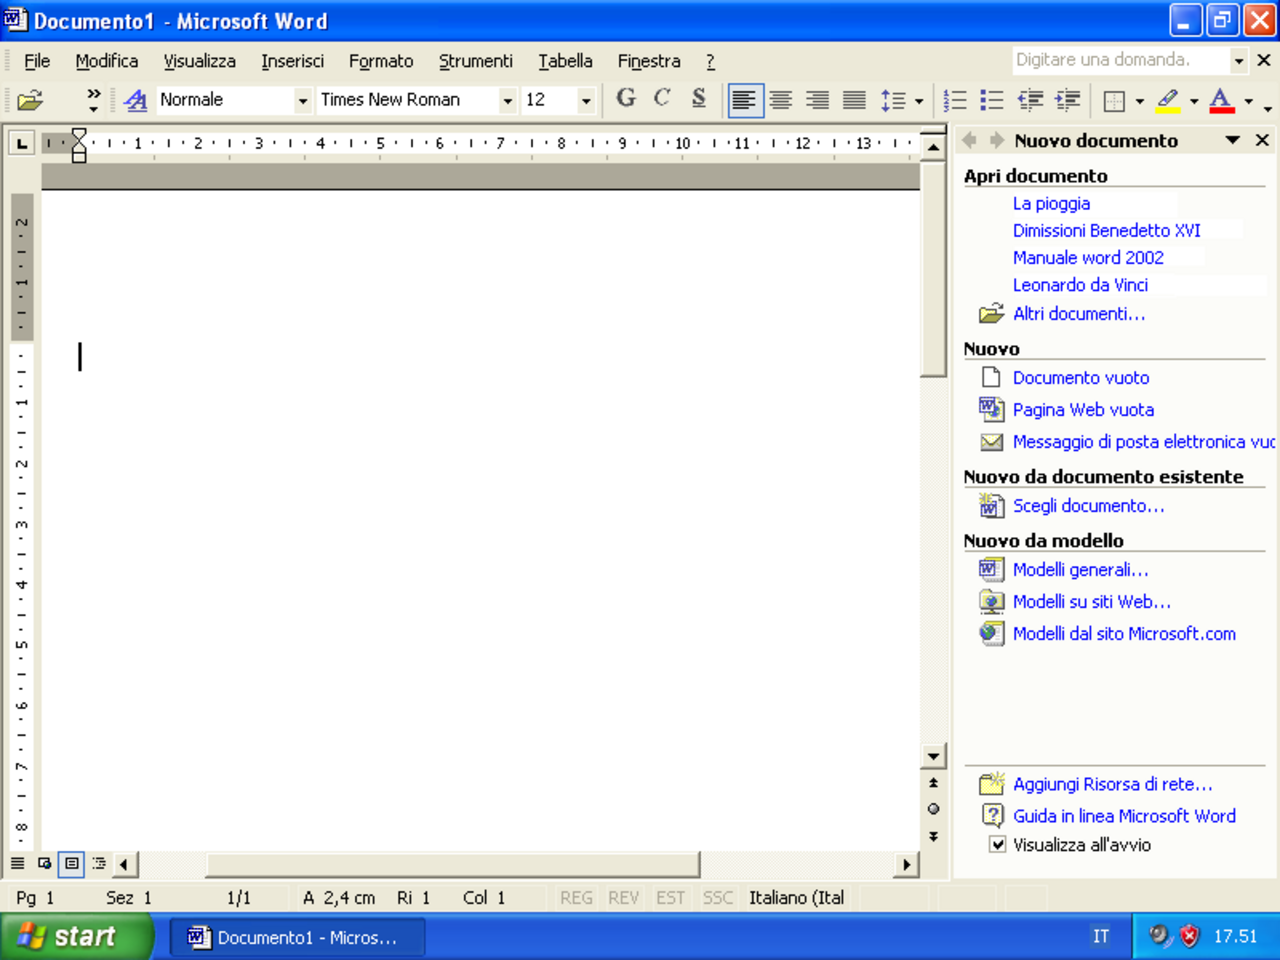
Task: Click the horizontal scrollbar thumb
Action: point(453,864)
